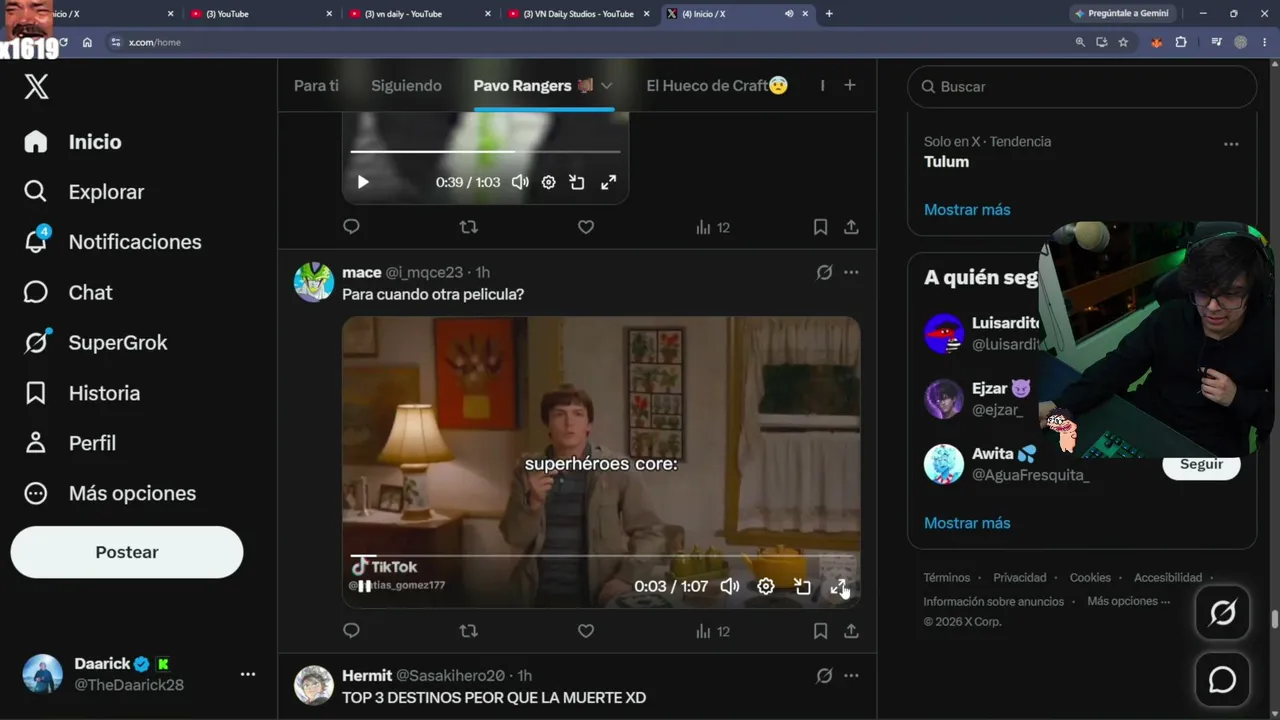Expand Más opciones in the footer

(x=1129, y=601)
